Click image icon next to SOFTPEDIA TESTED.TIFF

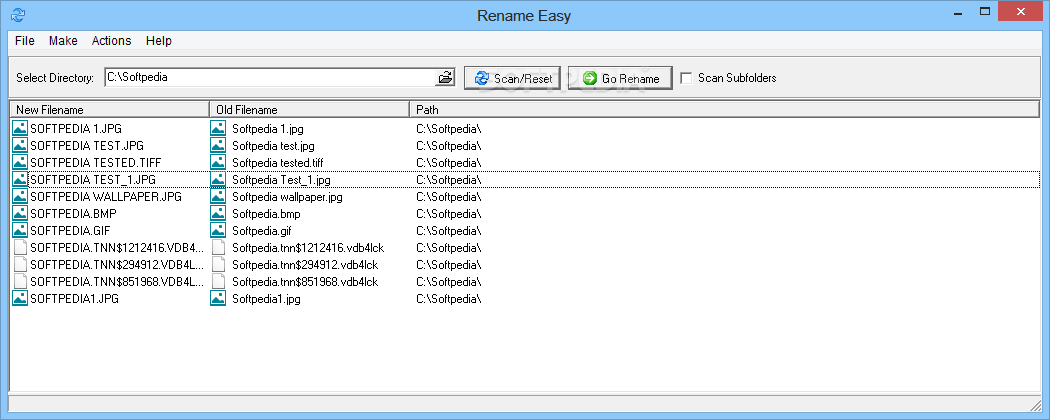point(20,162)
